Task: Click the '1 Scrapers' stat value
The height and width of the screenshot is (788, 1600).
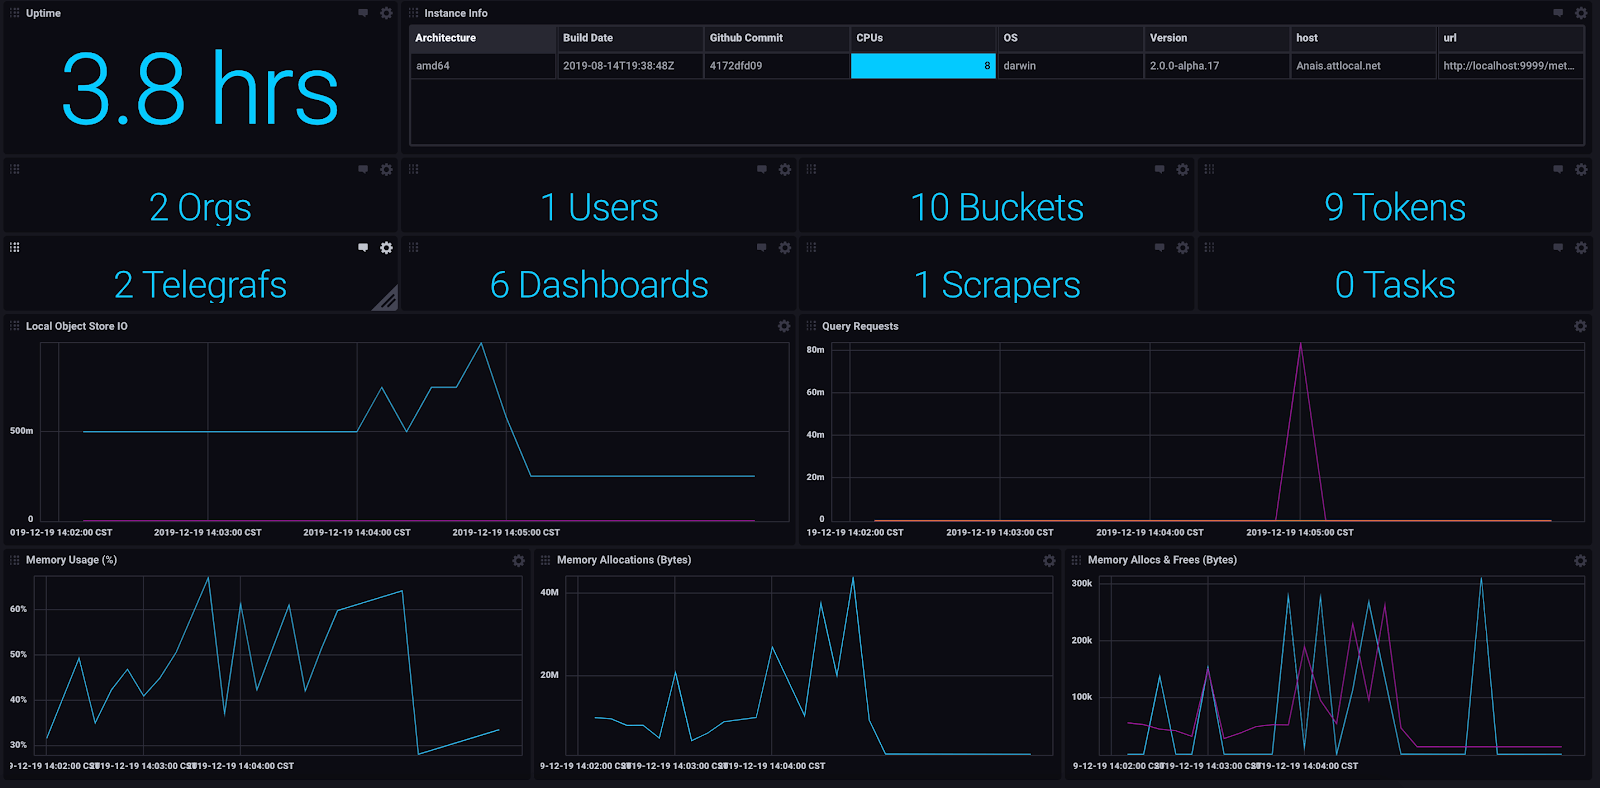Action: point(997,285)
